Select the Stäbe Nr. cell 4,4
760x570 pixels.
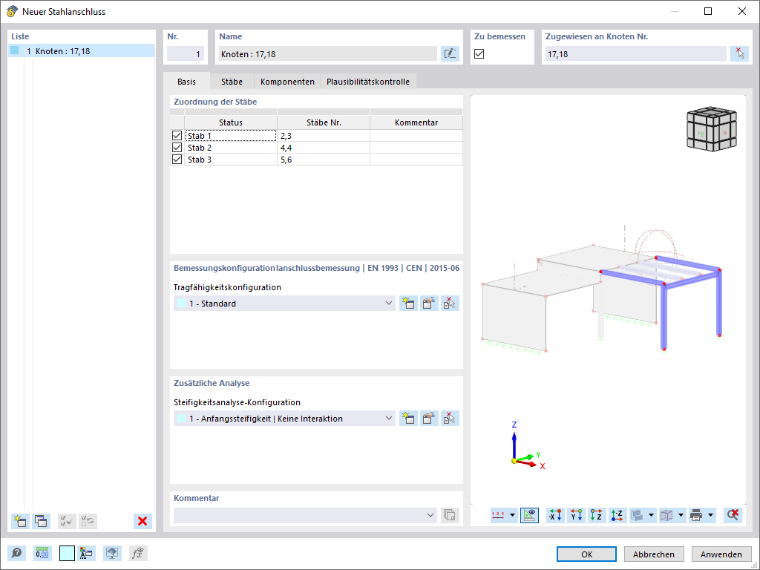coord(324,147)
